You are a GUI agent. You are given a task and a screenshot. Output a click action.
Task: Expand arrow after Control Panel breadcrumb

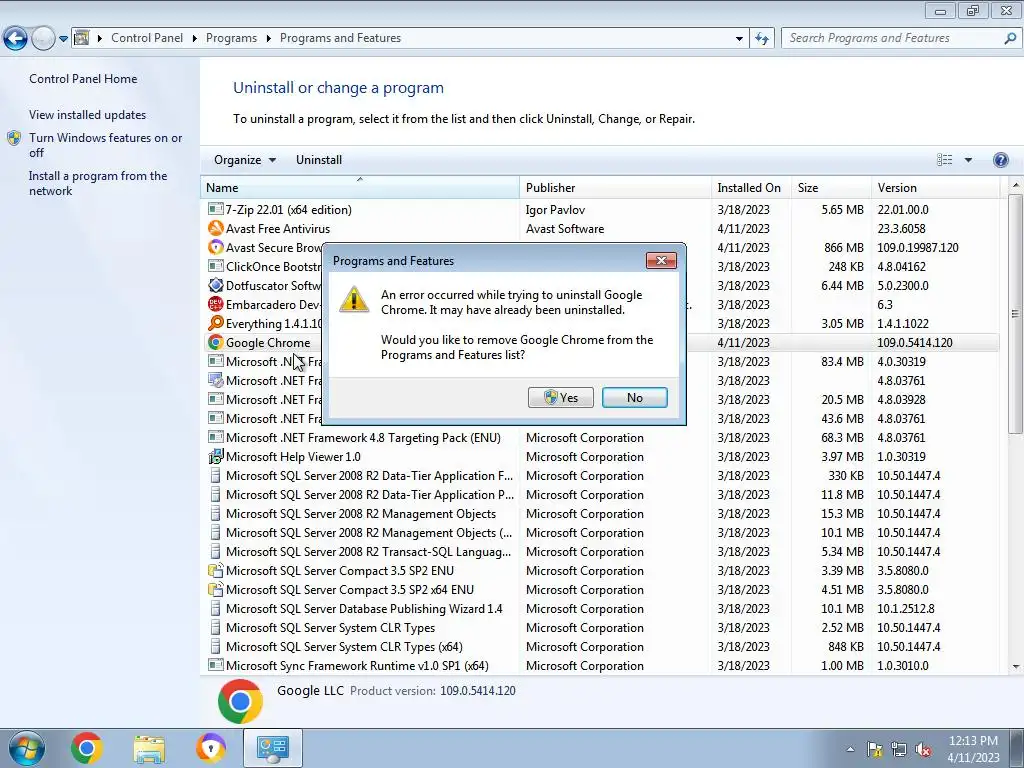point(195,38)
